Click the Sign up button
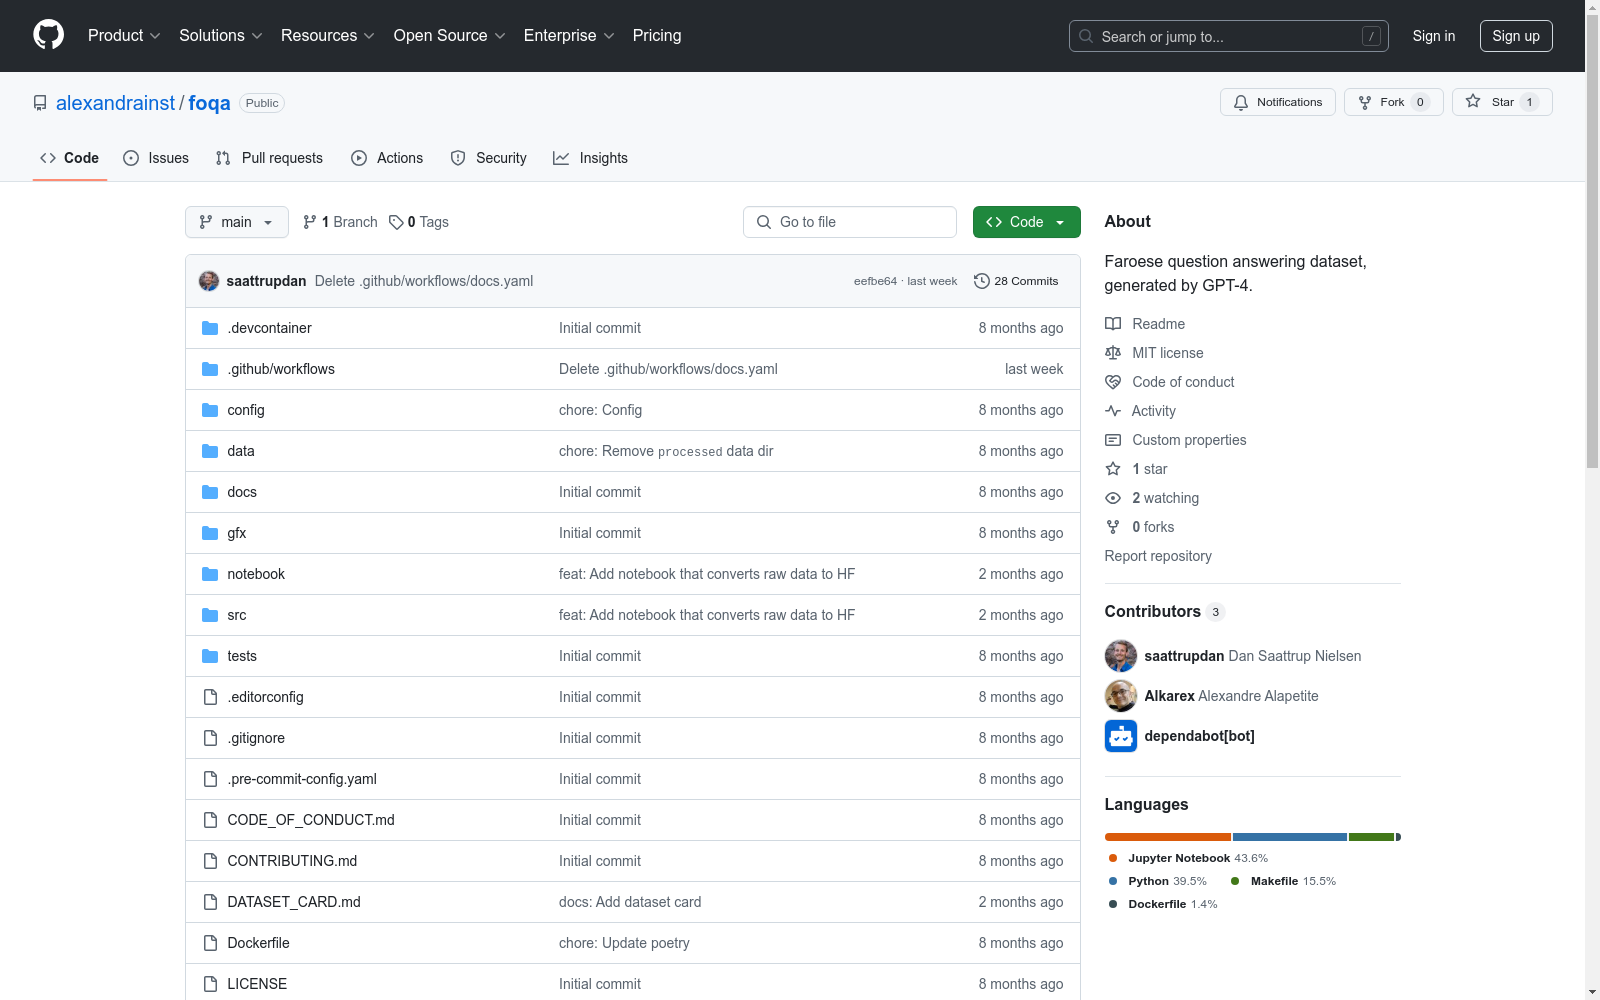This screenshot has width=1600, height=1000. coord(1516,36)
